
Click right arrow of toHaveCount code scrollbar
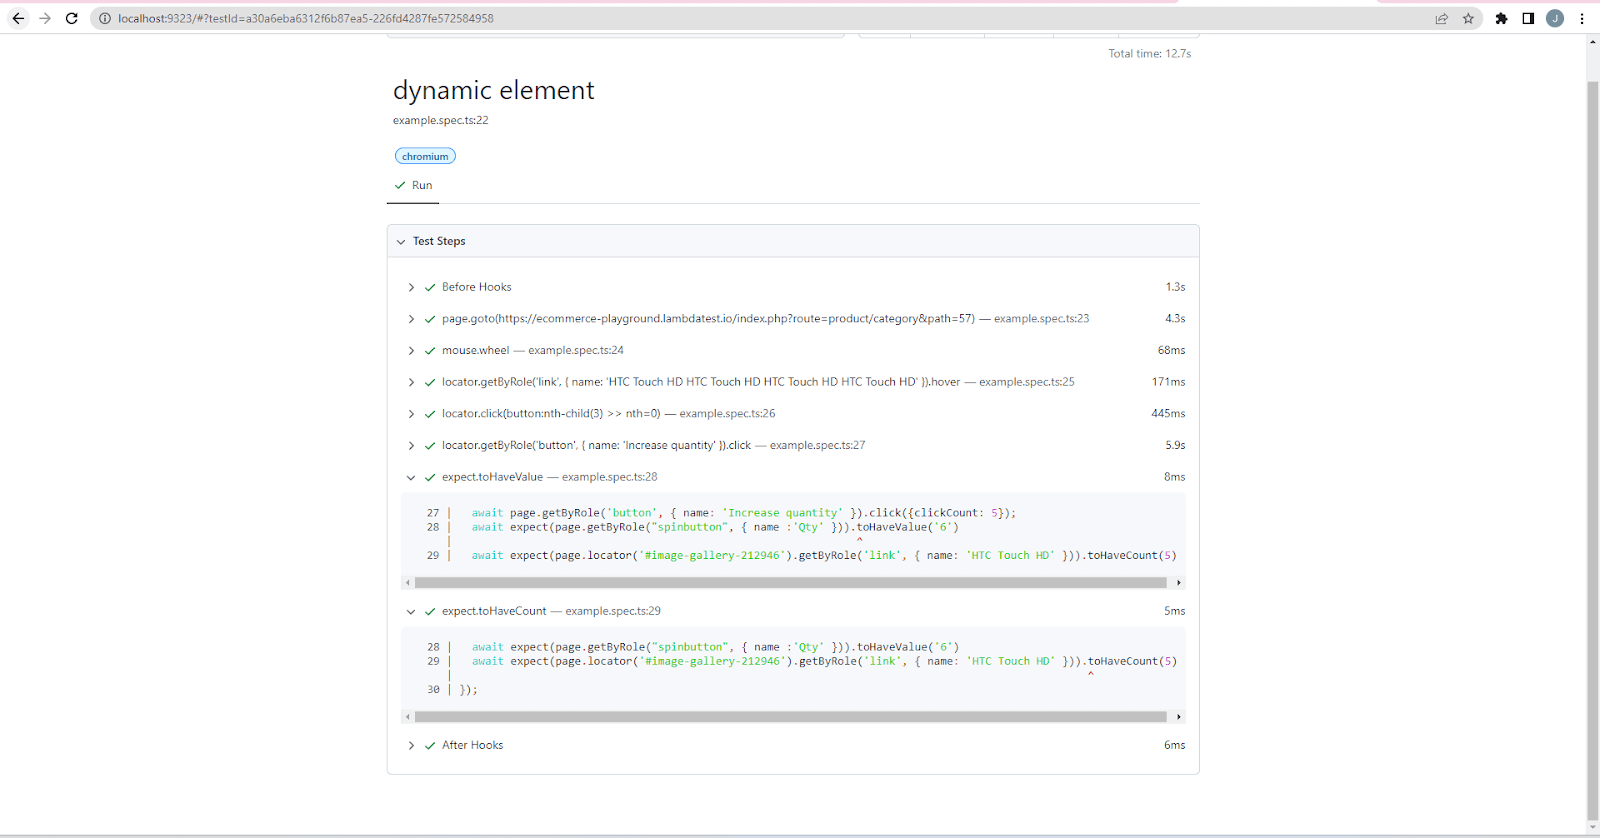[x=1179, y=717]
